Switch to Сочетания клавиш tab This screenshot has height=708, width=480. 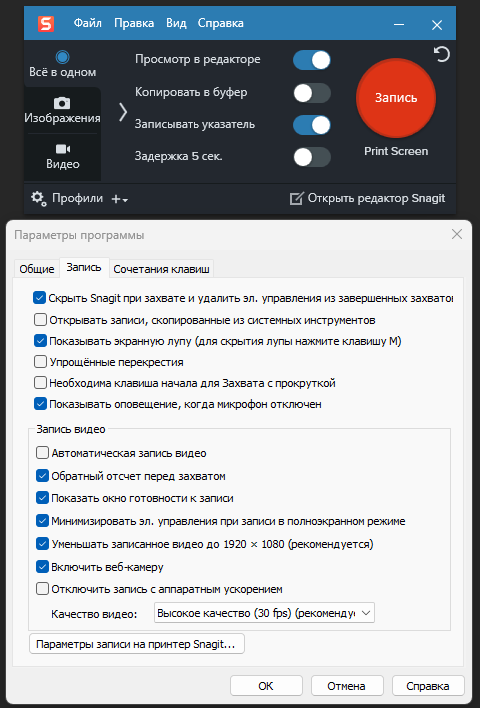[x=161, y=269]
